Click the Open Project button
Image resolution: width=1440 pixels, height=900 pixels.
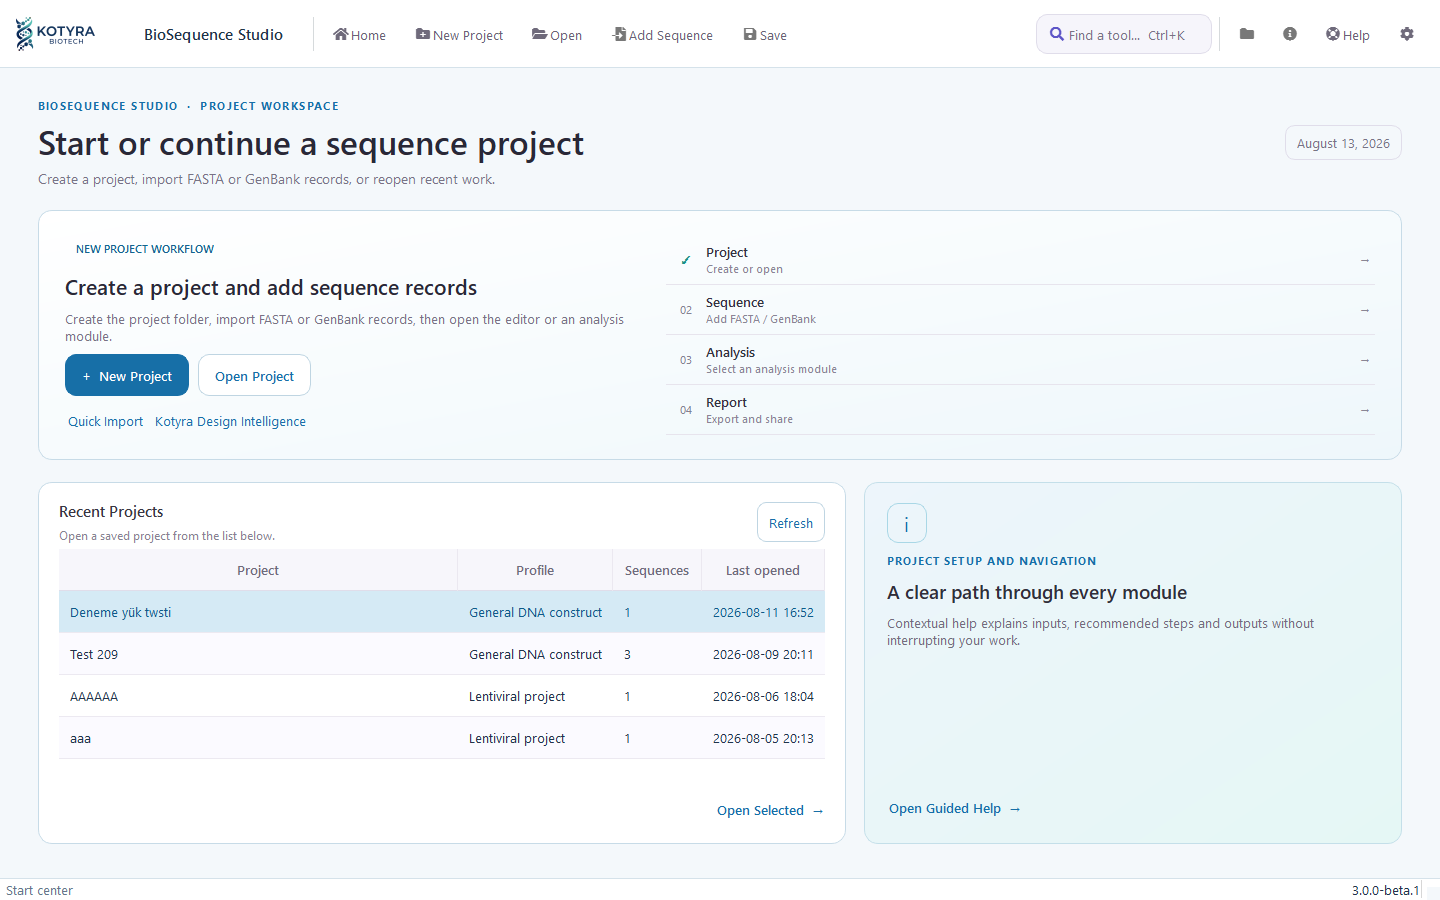click(x=254, y=375)
